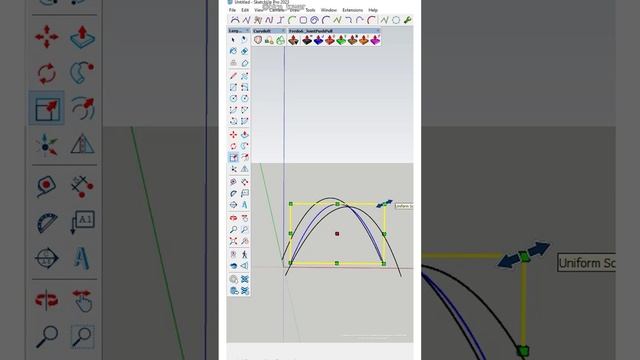640x360 pixels.
Task: Close the Curviloft toolbar
Action: 283,31
